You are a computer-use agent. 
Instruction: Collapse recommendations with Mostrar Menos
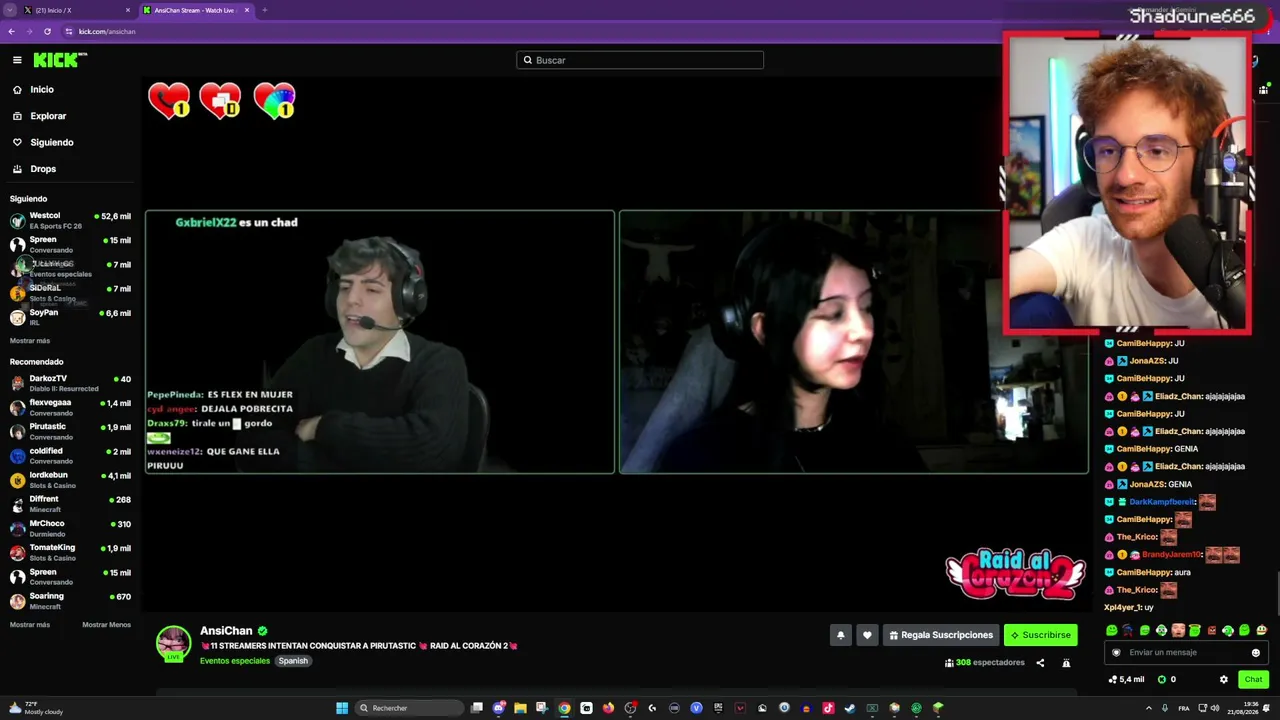point(106,625)
